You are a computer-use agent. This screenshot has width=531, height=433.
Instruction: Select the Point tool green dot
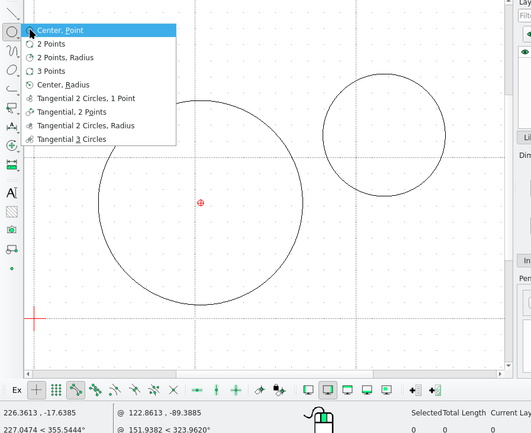(x=12, y=268)
